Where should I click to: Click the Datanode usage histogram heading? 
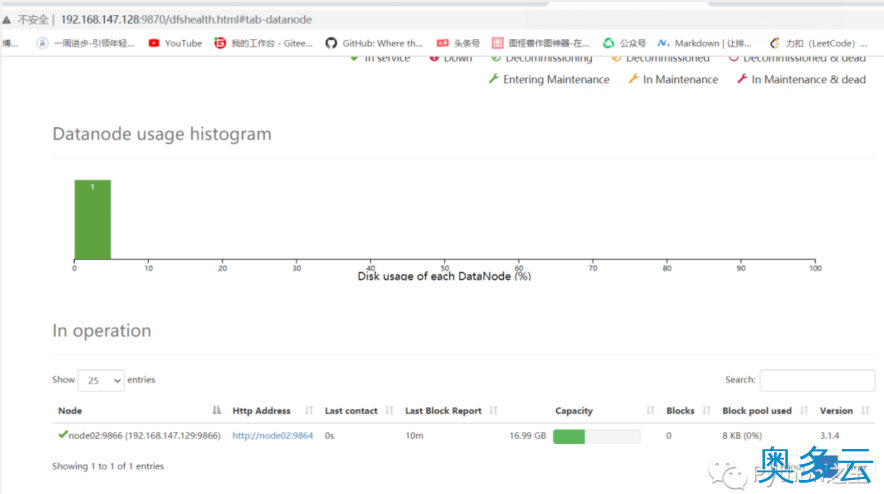(x=162, y=134)
